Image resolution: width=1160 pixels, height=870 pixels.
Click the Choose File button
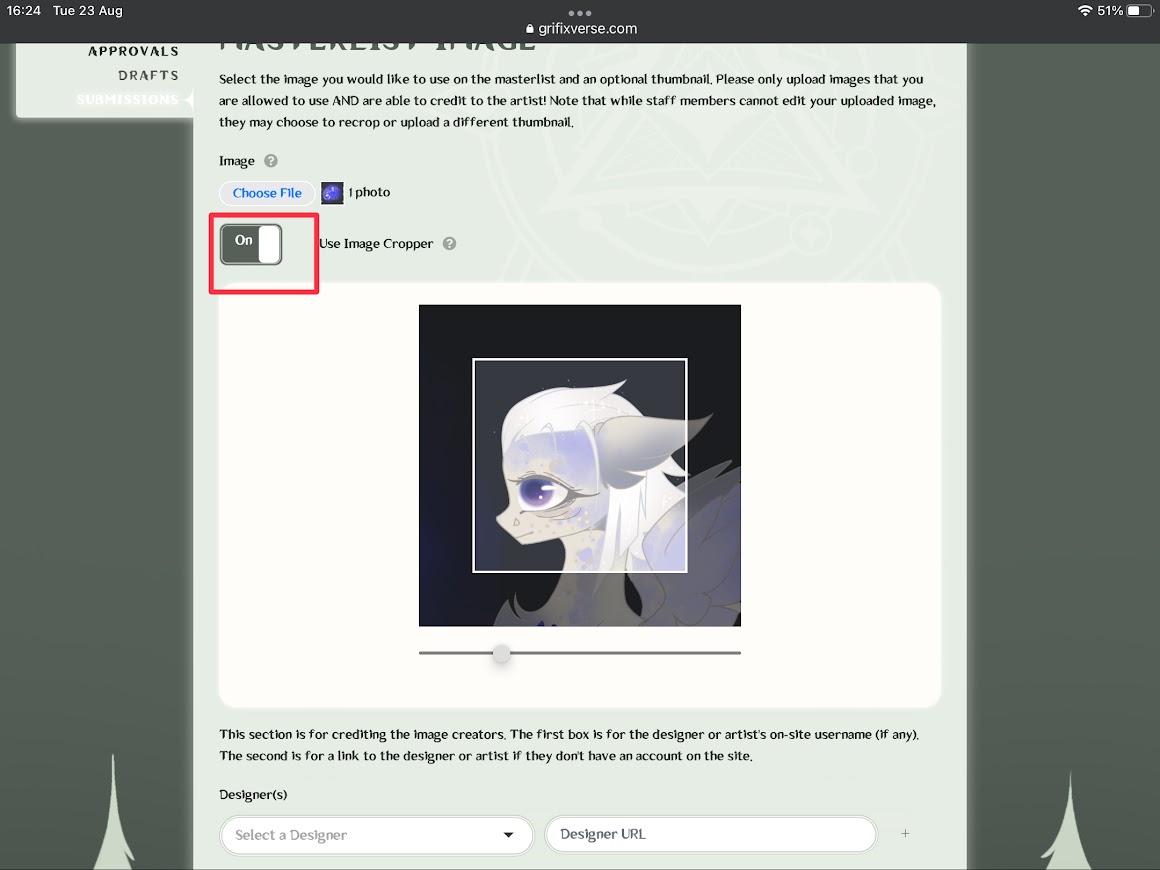267,193
